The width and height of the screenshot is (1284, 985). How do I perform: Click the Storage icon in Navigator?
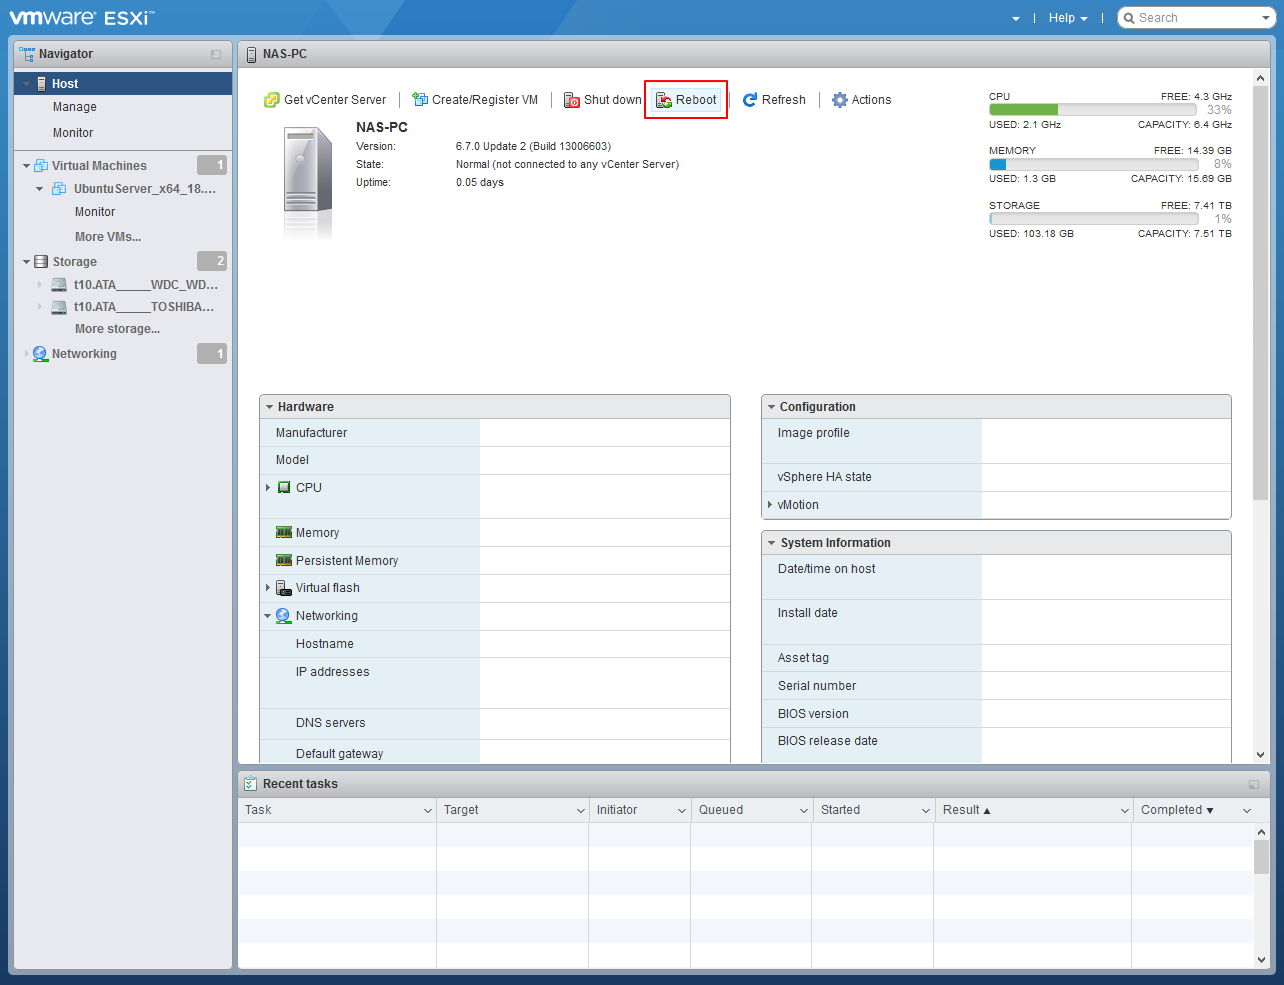(41, 262)
